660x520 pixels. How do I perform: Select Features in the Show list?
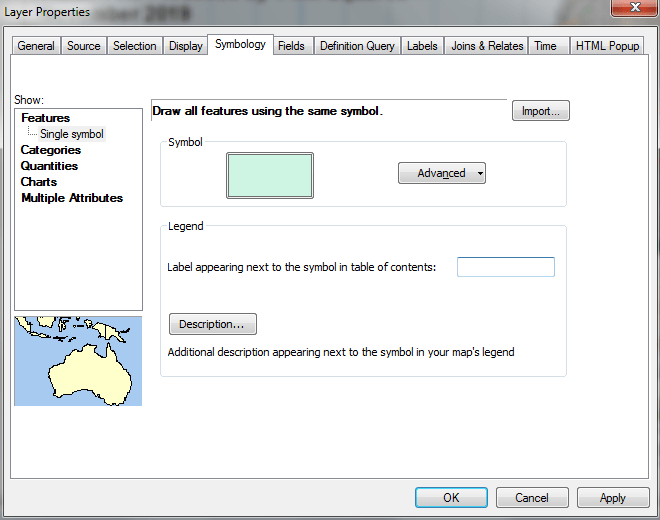point(45,118)
